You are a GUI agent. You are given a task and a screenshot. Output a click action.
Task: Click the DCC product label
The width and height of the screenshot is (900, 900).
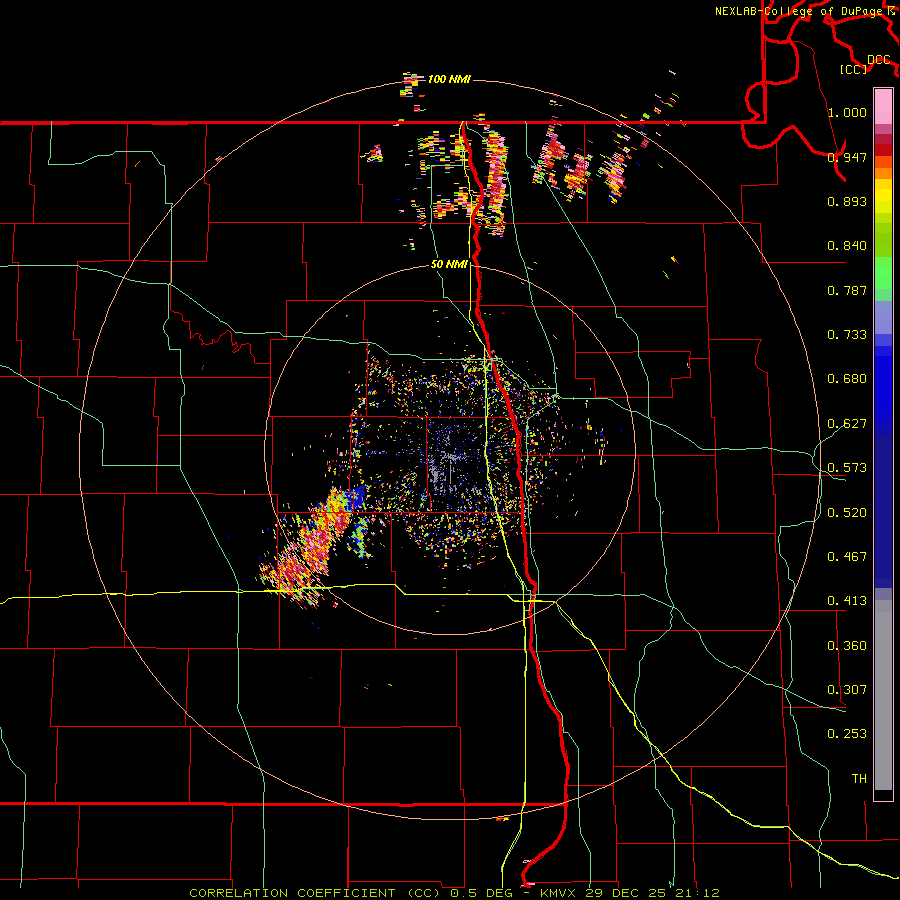(878, 60)
